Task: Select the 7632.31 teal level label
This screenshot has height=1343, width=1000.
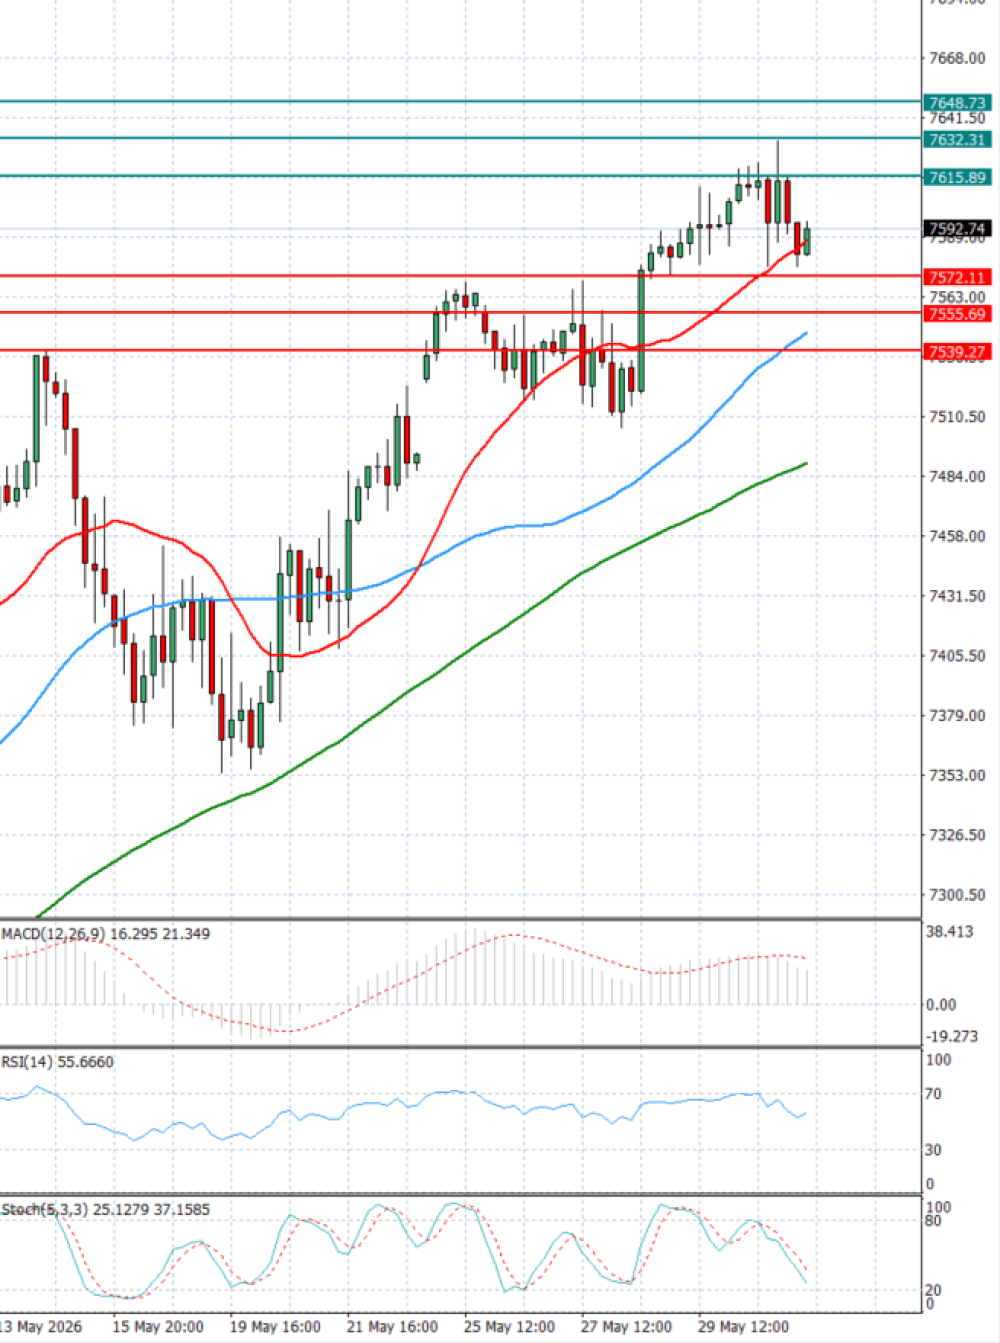Action: coord(957,140)
